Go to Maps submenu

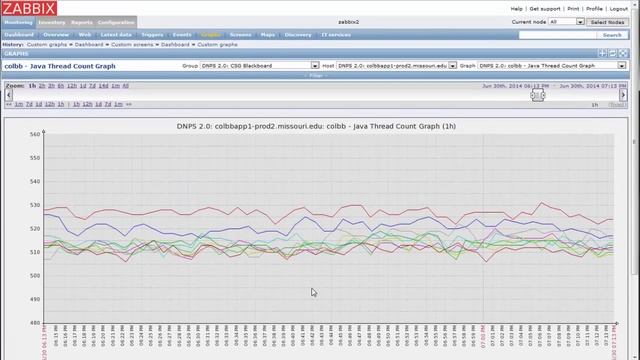268,35
